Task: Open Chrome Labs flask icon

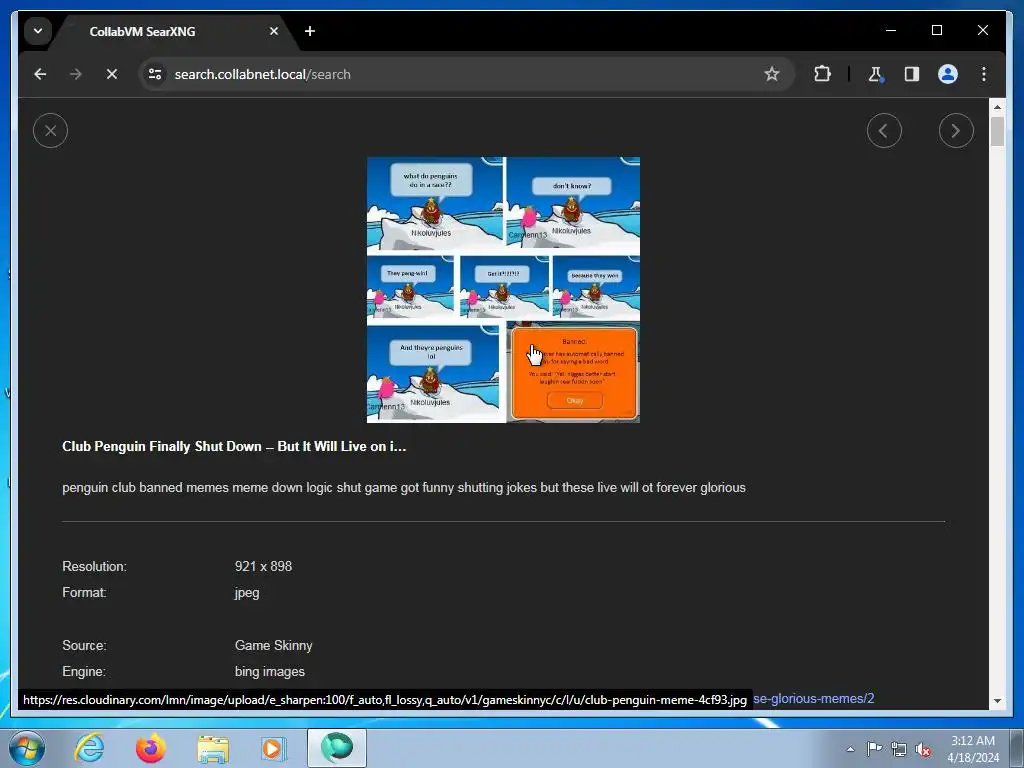Action: click(x=876, y=74)
